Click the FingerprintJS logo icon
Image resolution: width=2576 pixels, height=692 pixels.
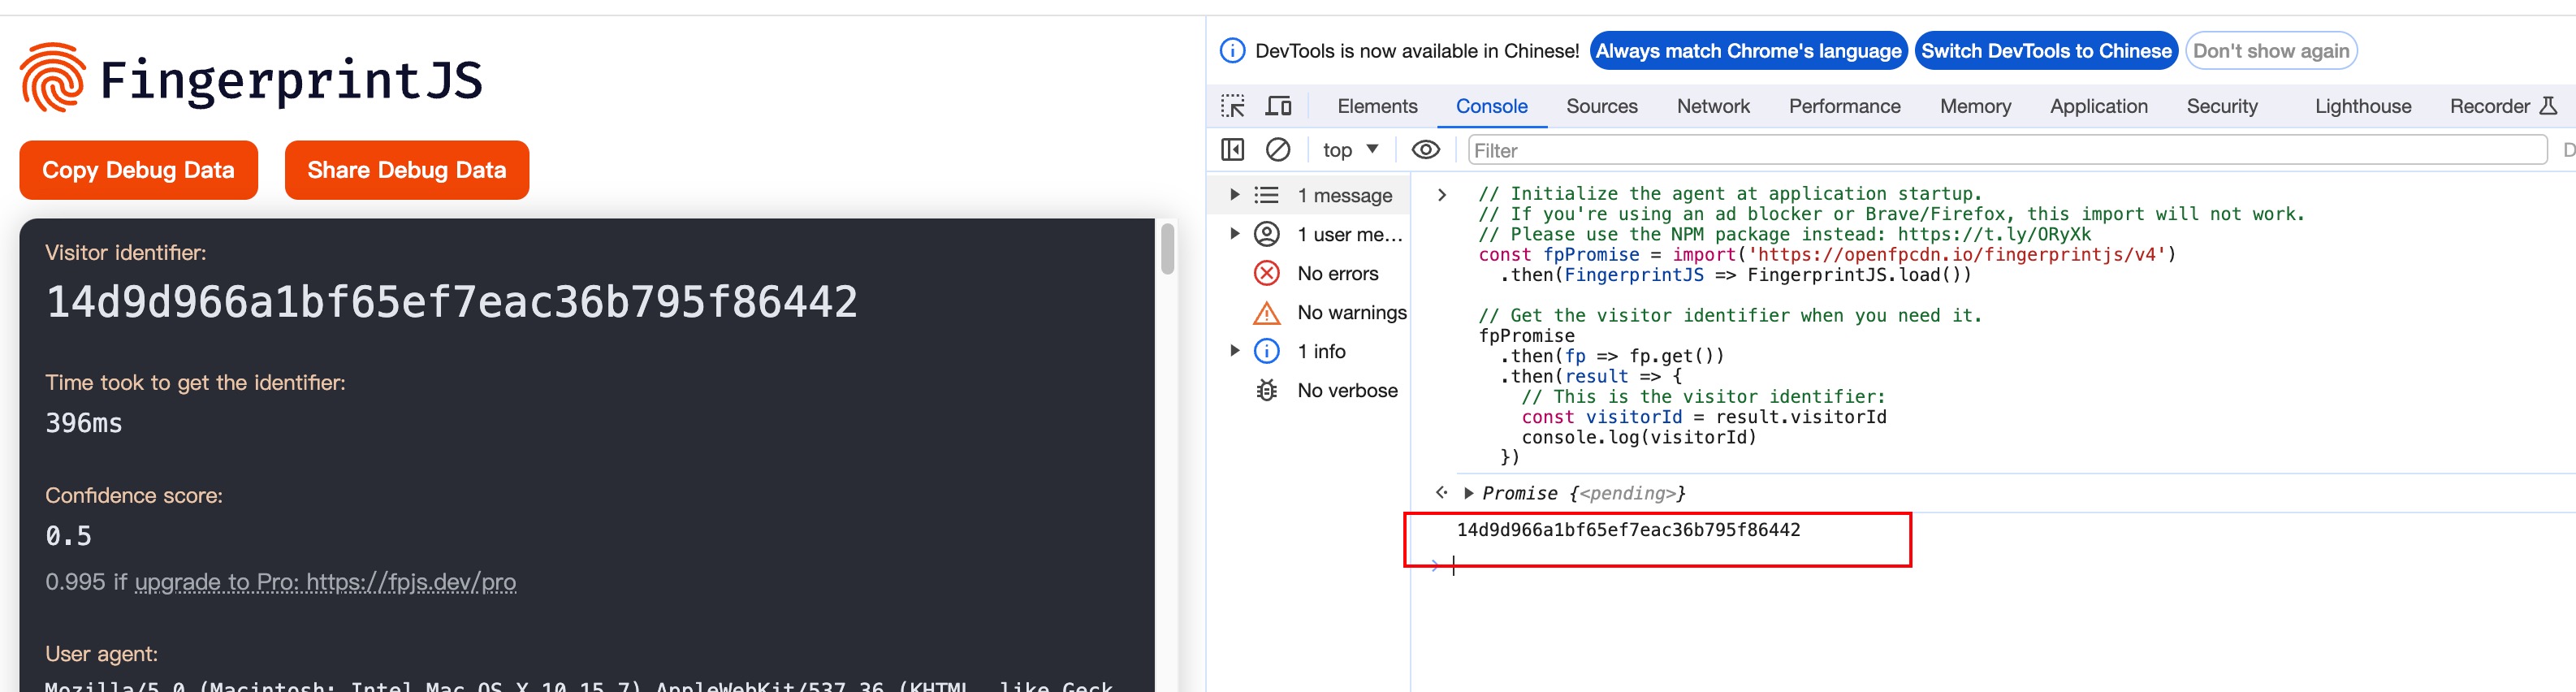pyautogui.click(x=53, y=77)
